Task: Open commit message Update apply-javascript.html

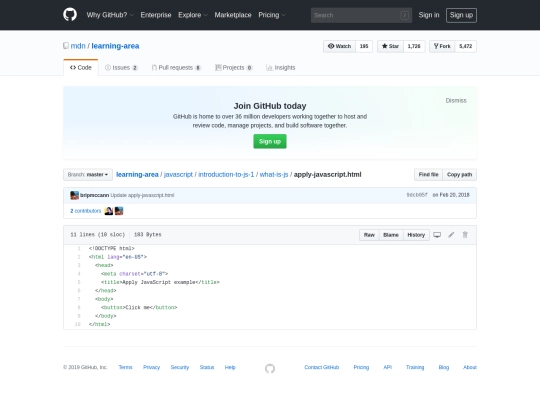Action: [x=142, y=195]
